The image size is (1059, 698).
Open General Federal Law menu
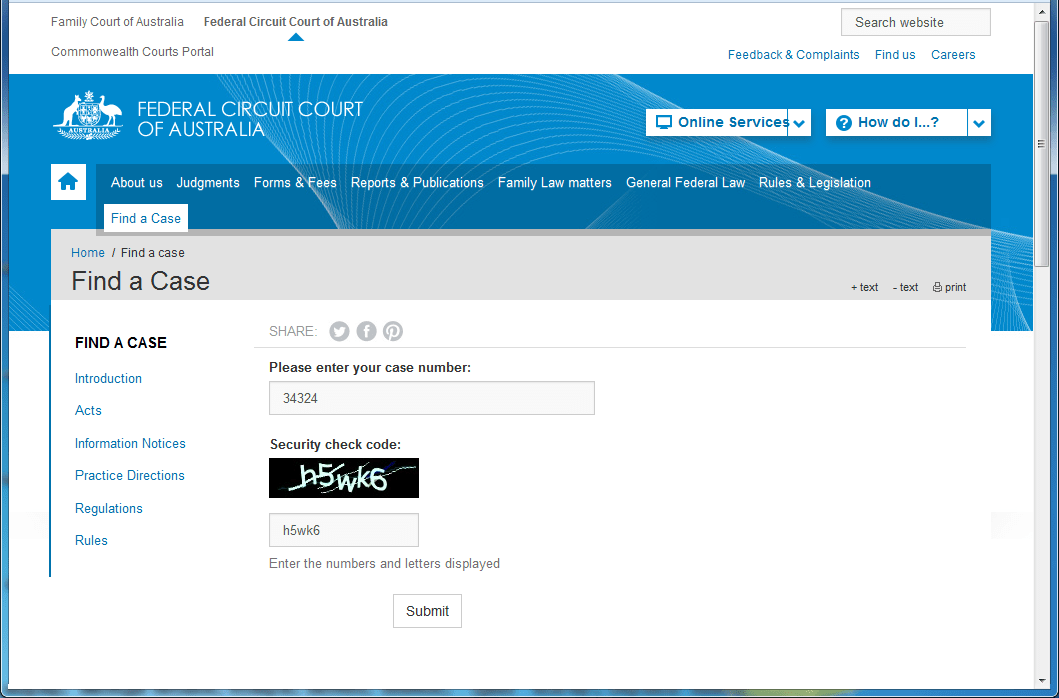click(x=686, y=182)
